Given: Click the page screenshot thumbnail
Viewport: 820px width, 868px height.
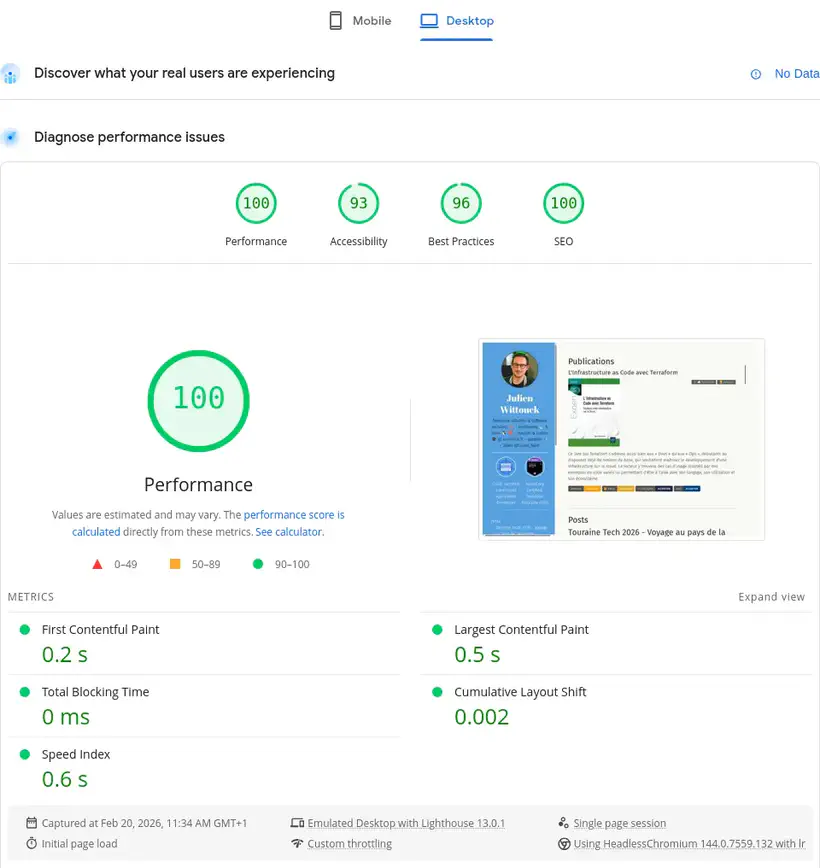Looking at the screenshot, I should pyautogui.click(x=620, y=438).
